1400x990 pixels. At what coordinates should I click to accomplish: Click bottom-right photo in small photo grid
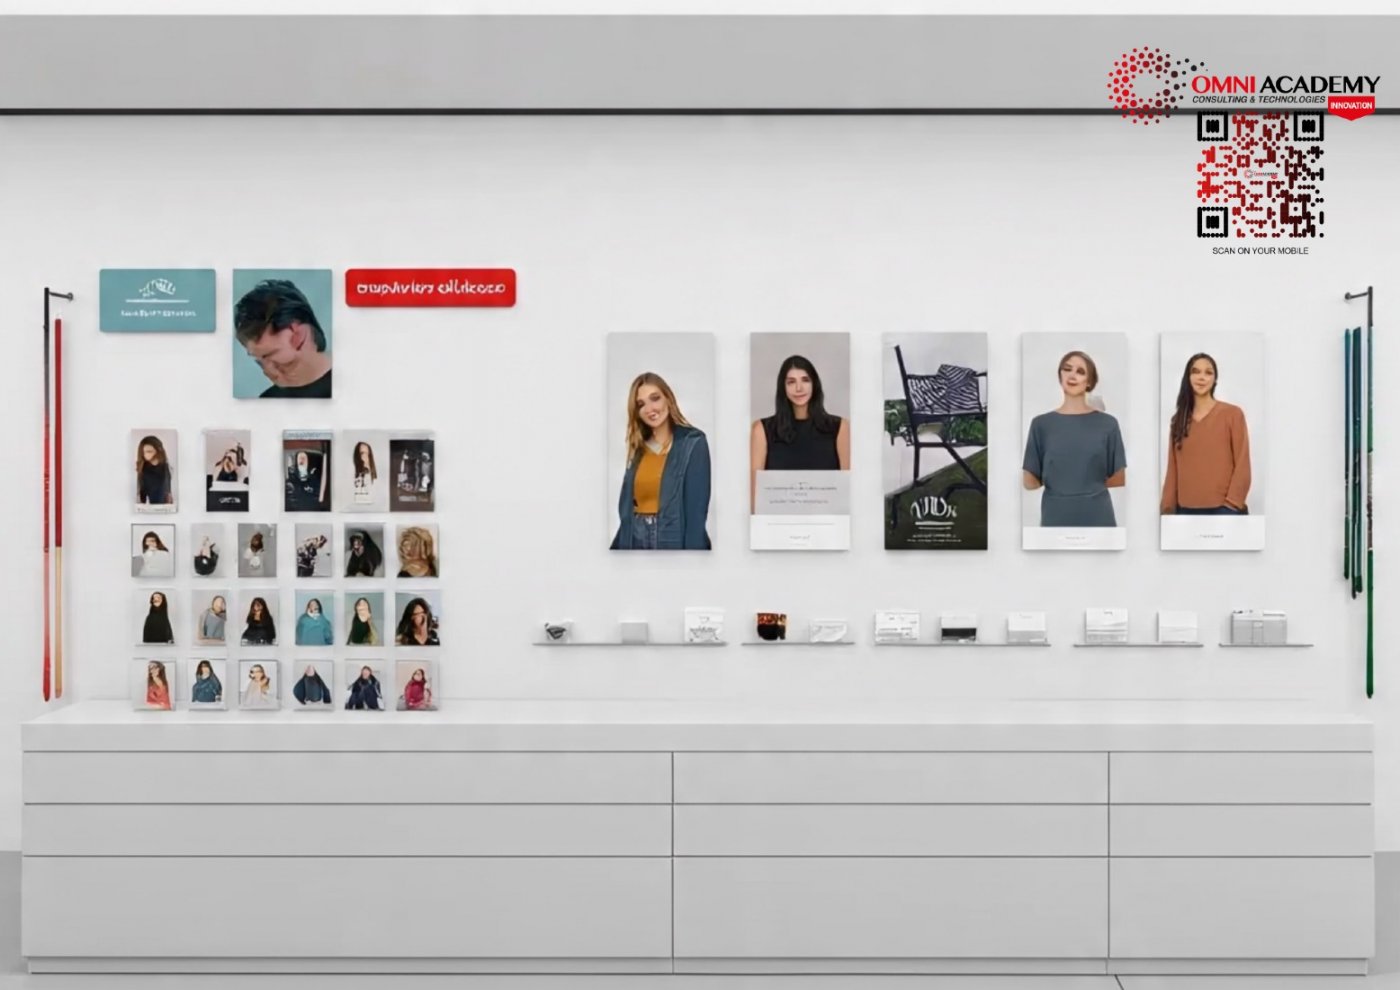tap(416, 685)
